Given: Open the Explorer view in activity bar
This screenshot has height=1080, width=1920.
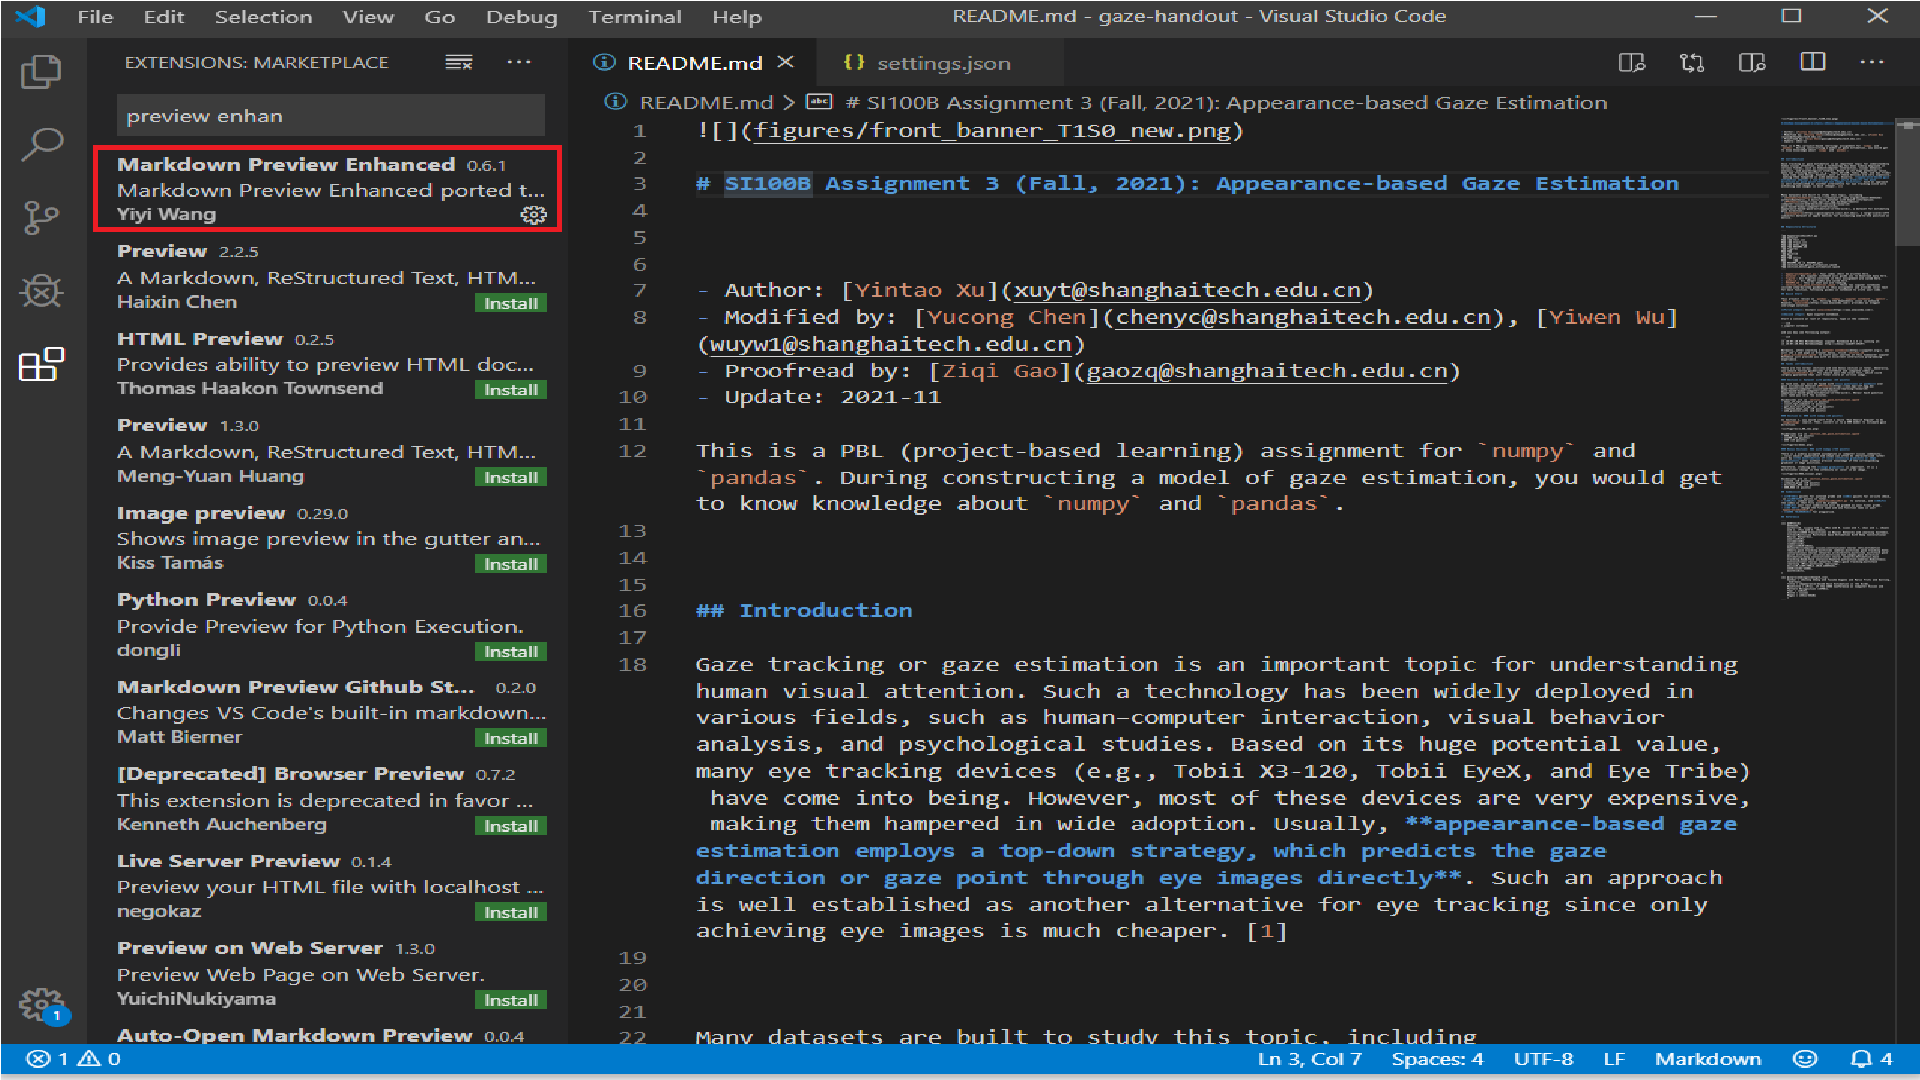Looking at the screenshot, I should 41,72.
